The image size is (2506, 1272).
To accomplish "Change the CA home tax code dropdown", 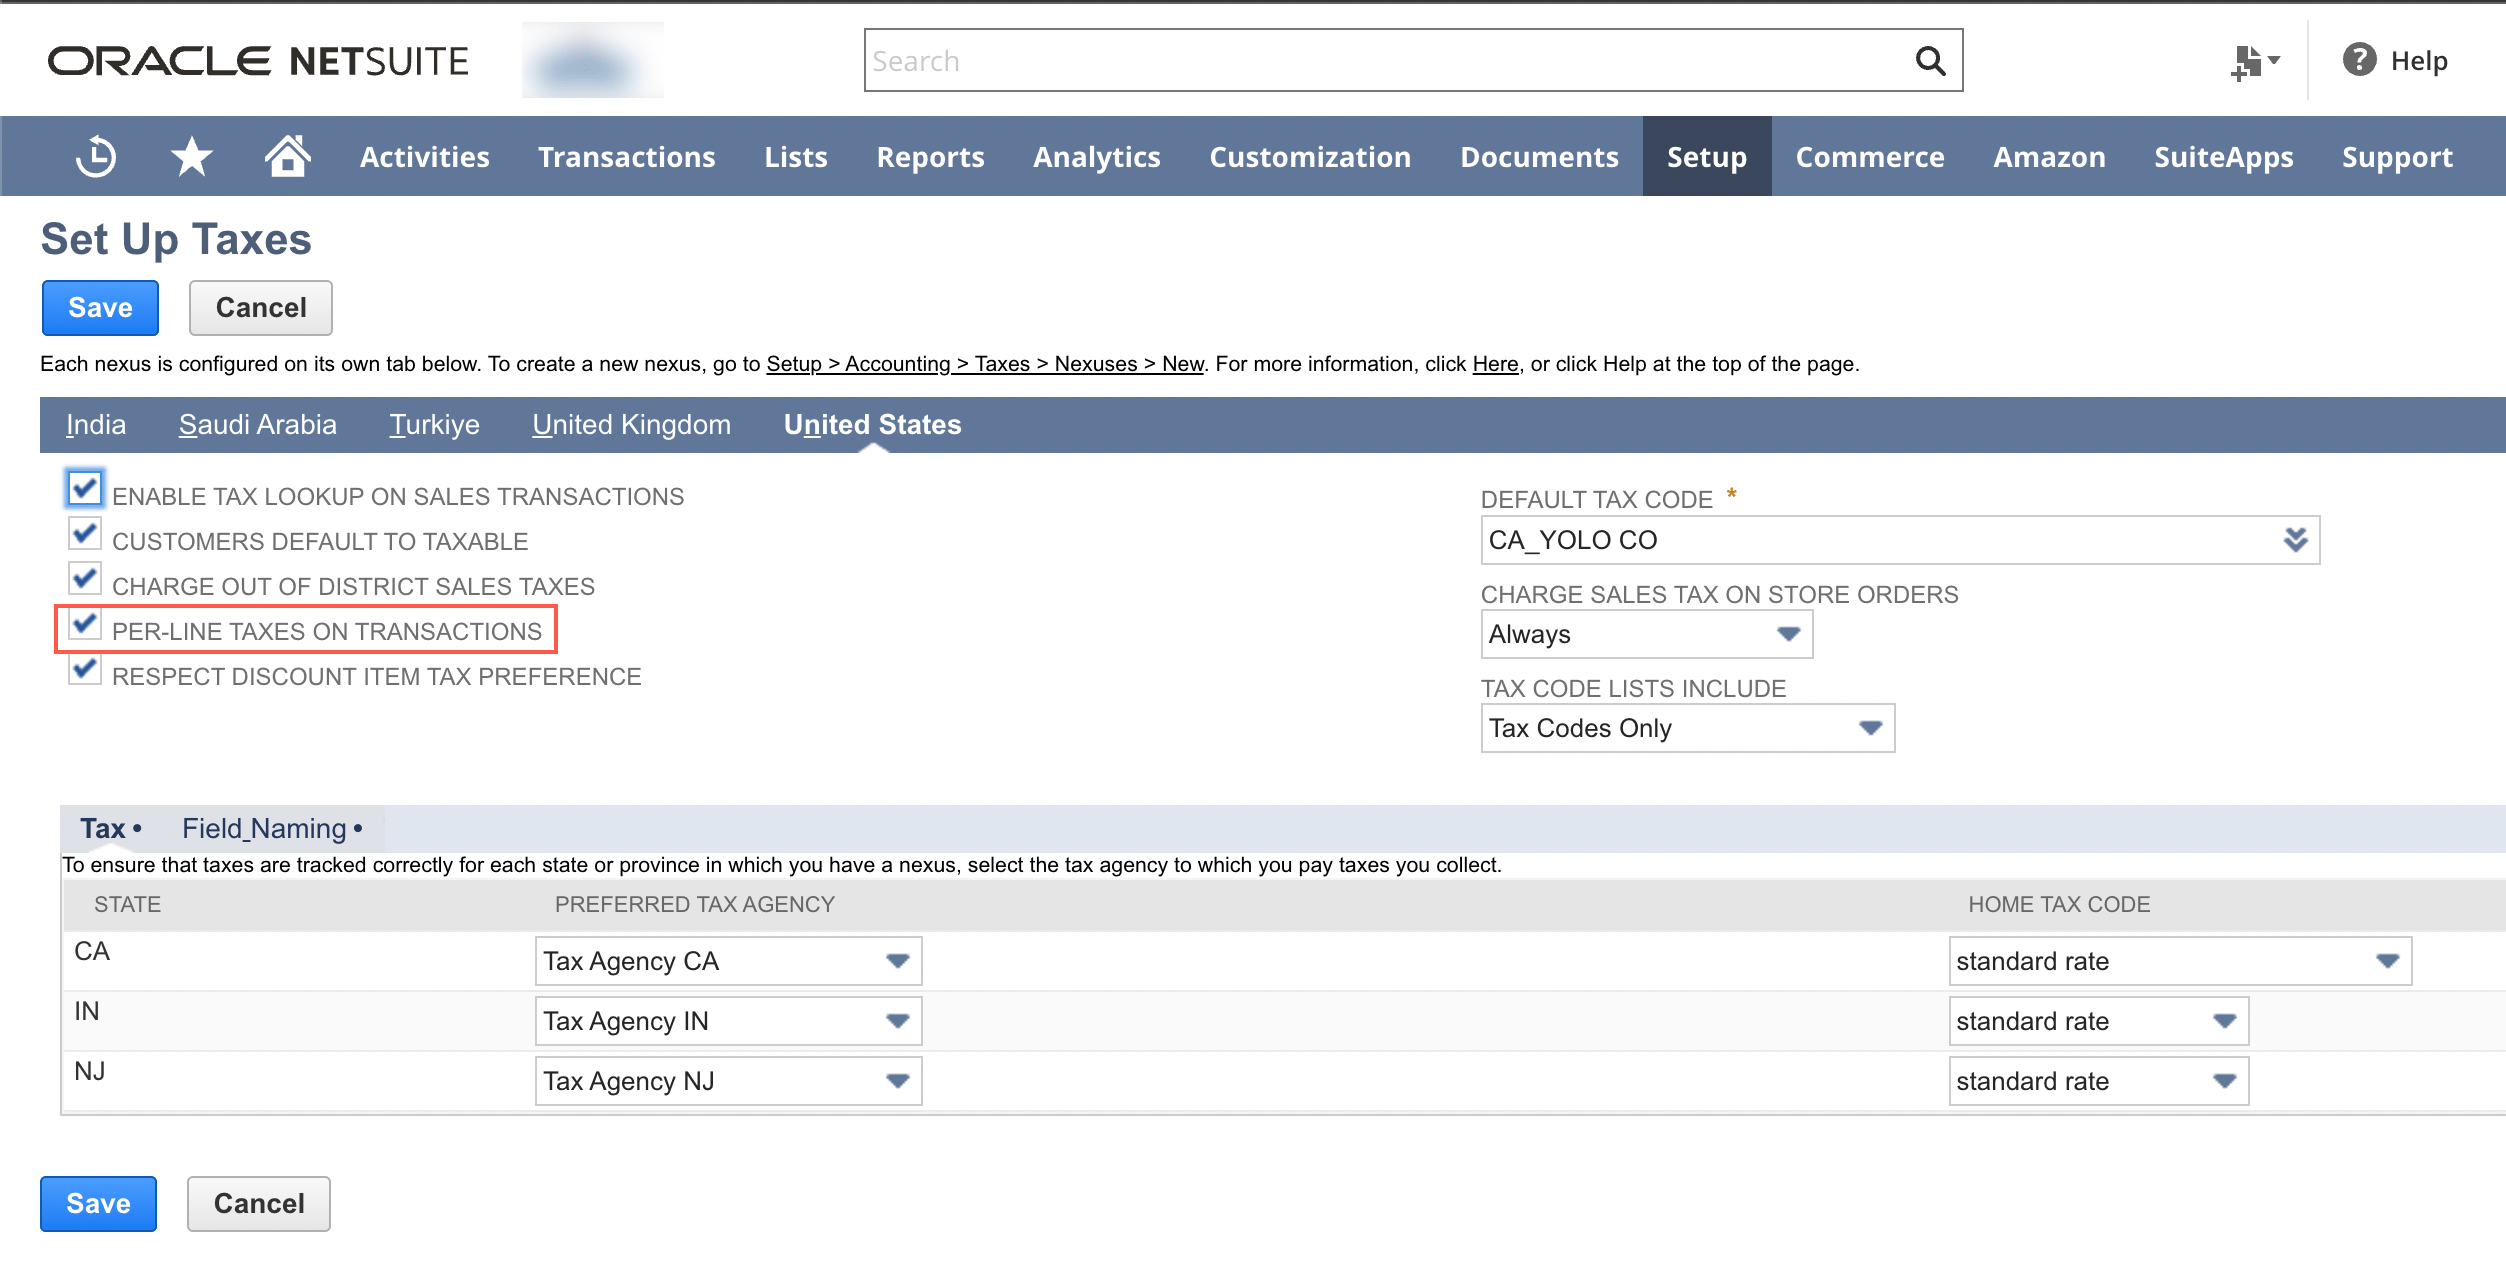I will click(x=2386, y=960).
